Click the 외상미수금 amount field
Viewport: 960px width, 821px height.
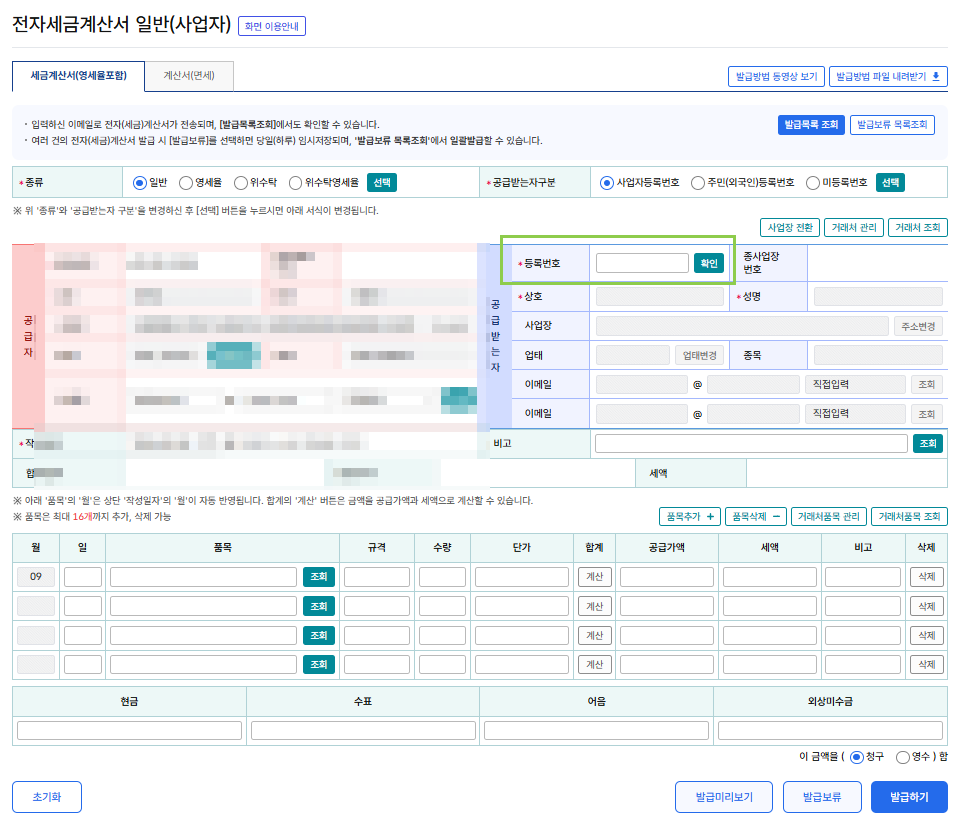pos(830,730)
